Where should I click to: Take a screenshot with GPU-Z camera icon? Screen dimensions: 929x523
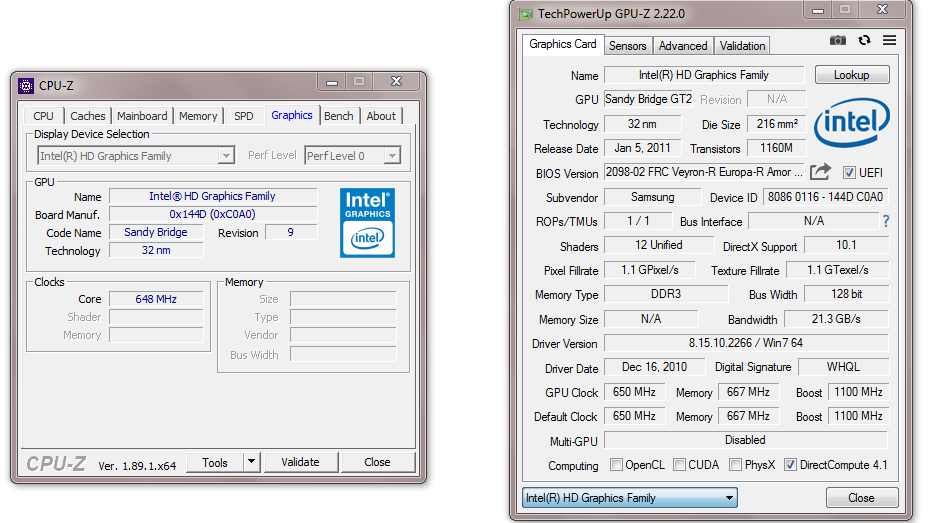[x=837, y=40]
